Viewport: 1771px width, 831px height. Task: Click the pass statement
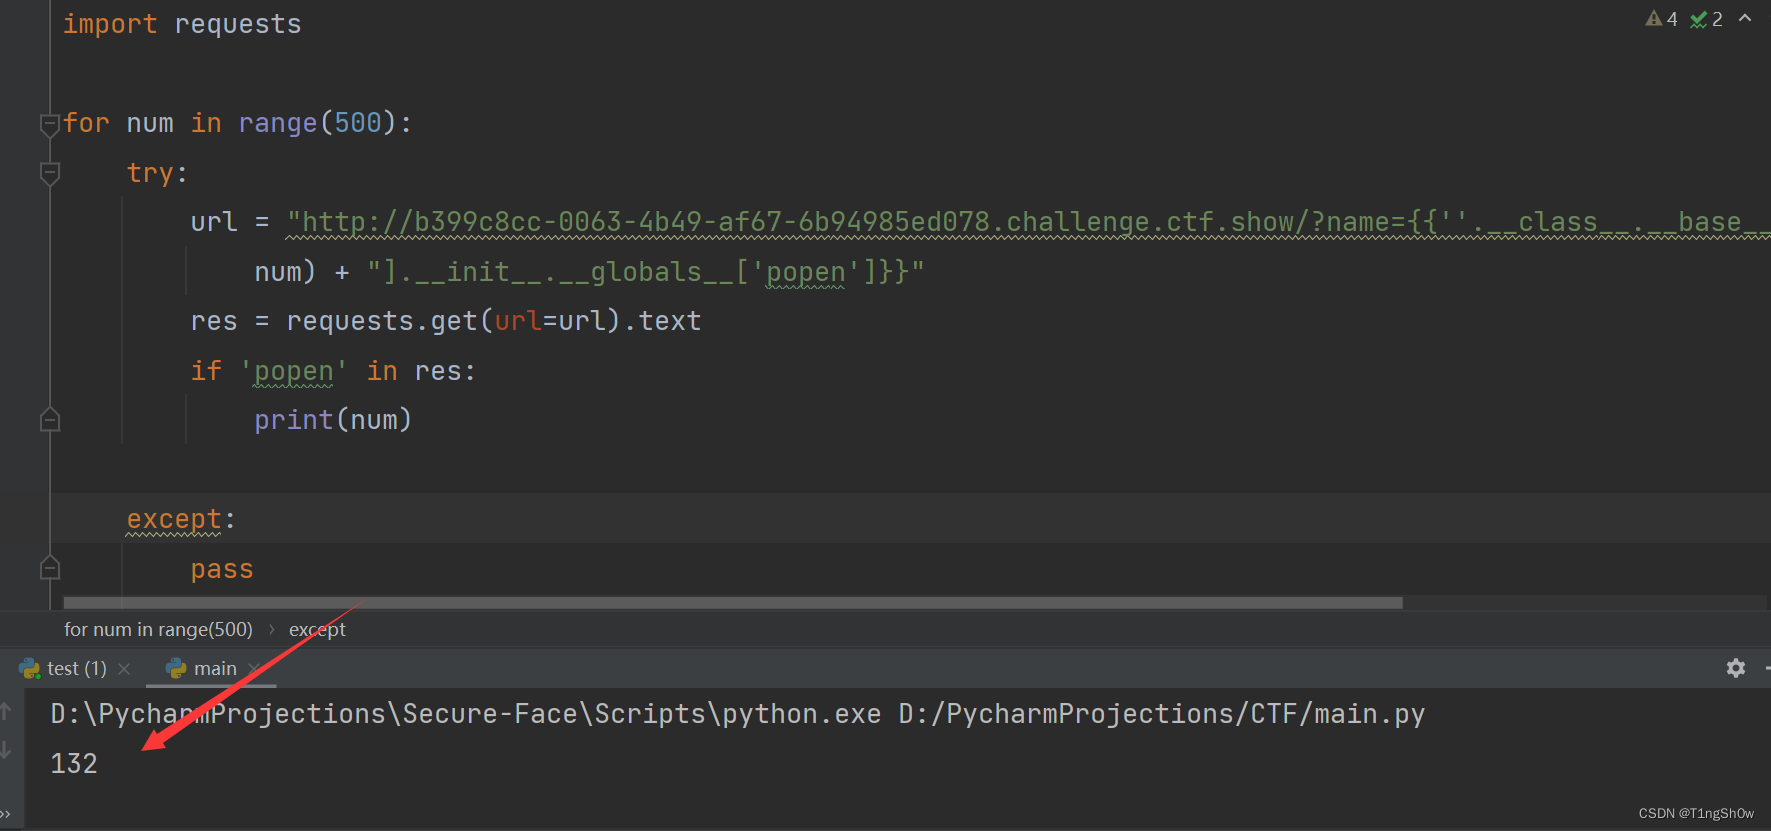pyautogui.click(x=222, y=569)
